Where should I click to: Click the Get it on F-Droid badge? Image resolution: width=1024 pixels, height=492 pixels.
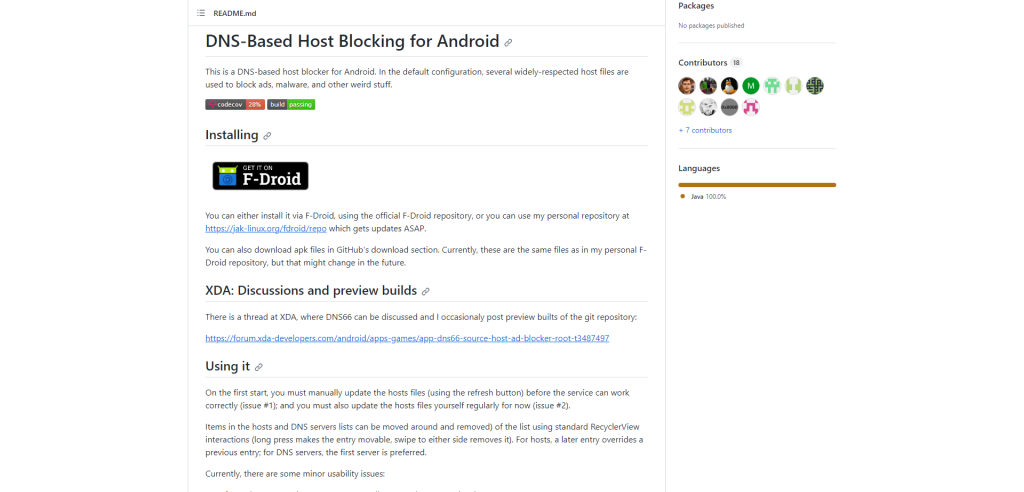(261, 176)
